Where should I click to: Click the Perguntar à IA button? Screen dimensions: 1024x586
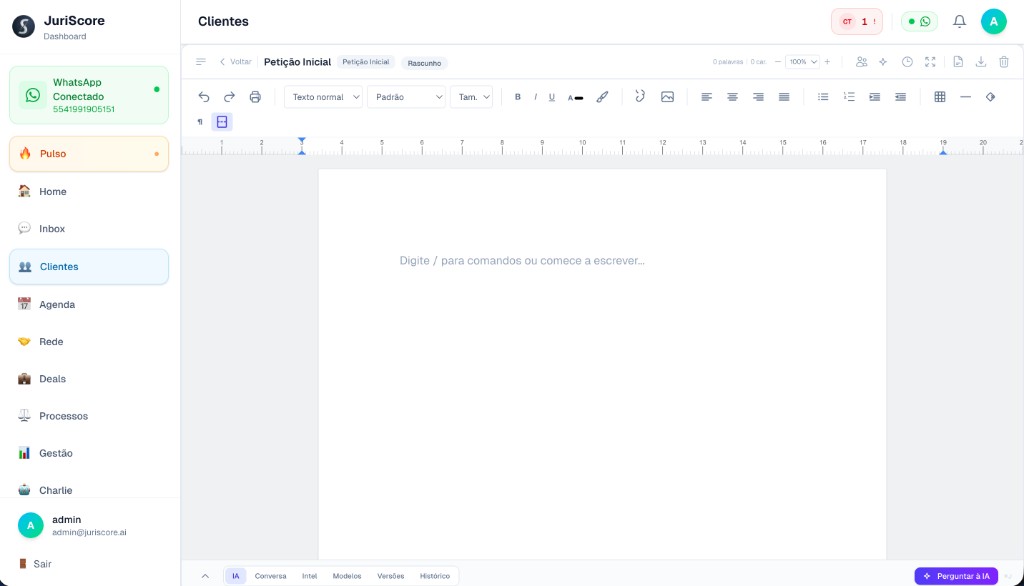[x=956, y=575]
